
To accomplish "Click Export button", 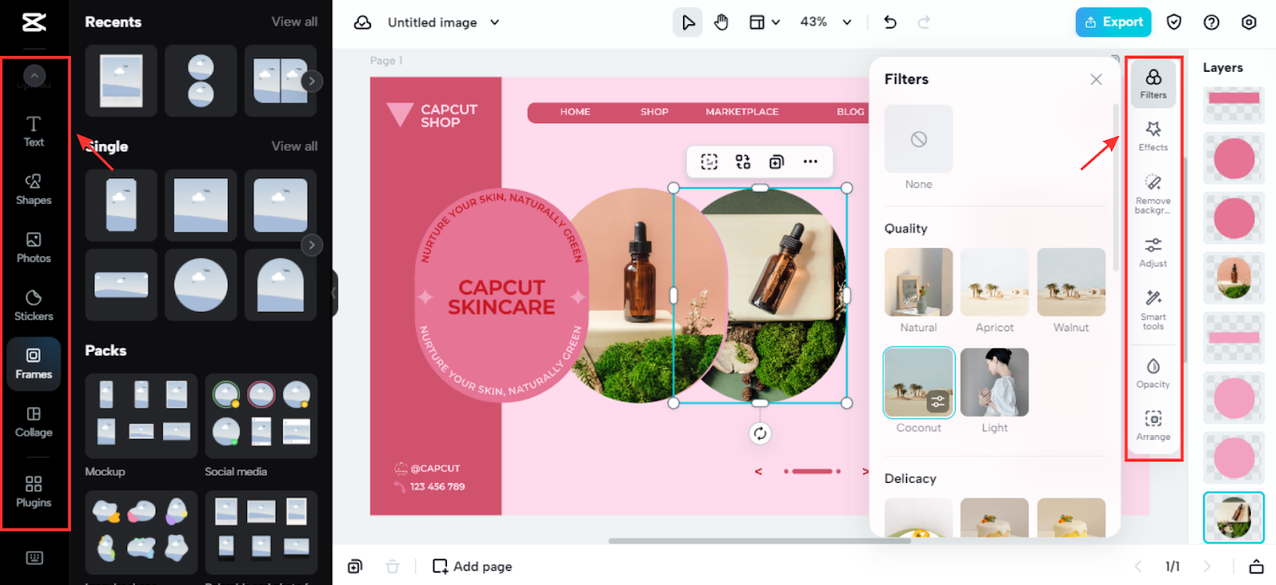I will (1113, 22).
